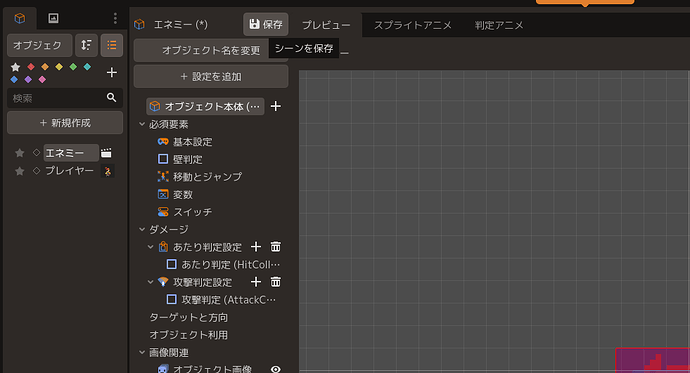
Task: Open ターゲットと方向 section
Action: tap(188, 317)
